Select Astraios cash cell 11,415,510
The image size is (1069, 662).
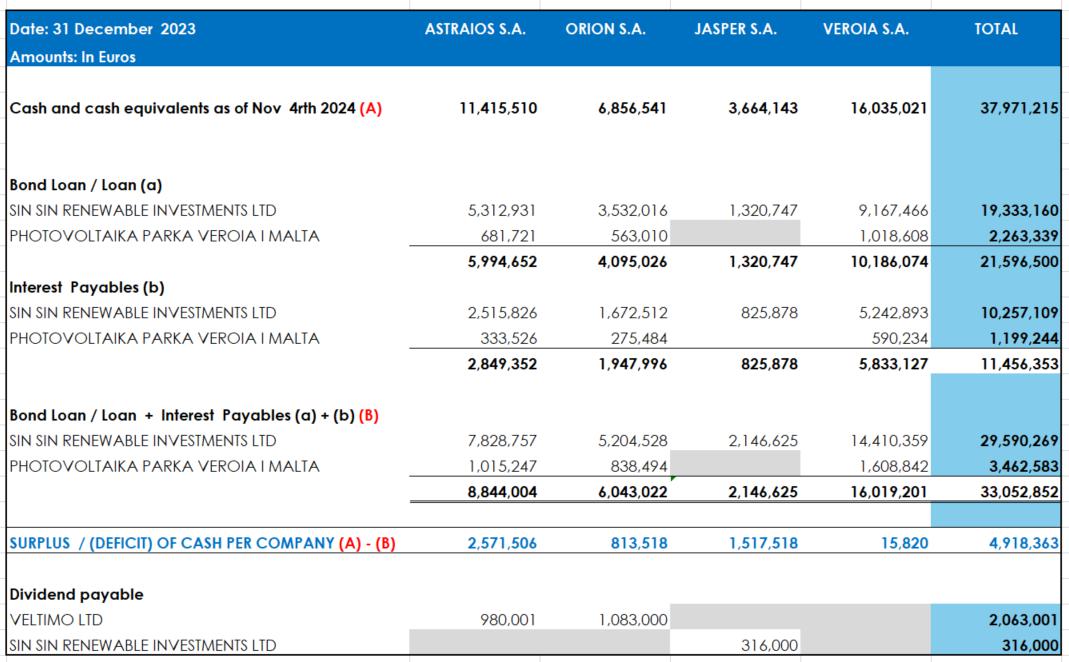pos(497,109)
